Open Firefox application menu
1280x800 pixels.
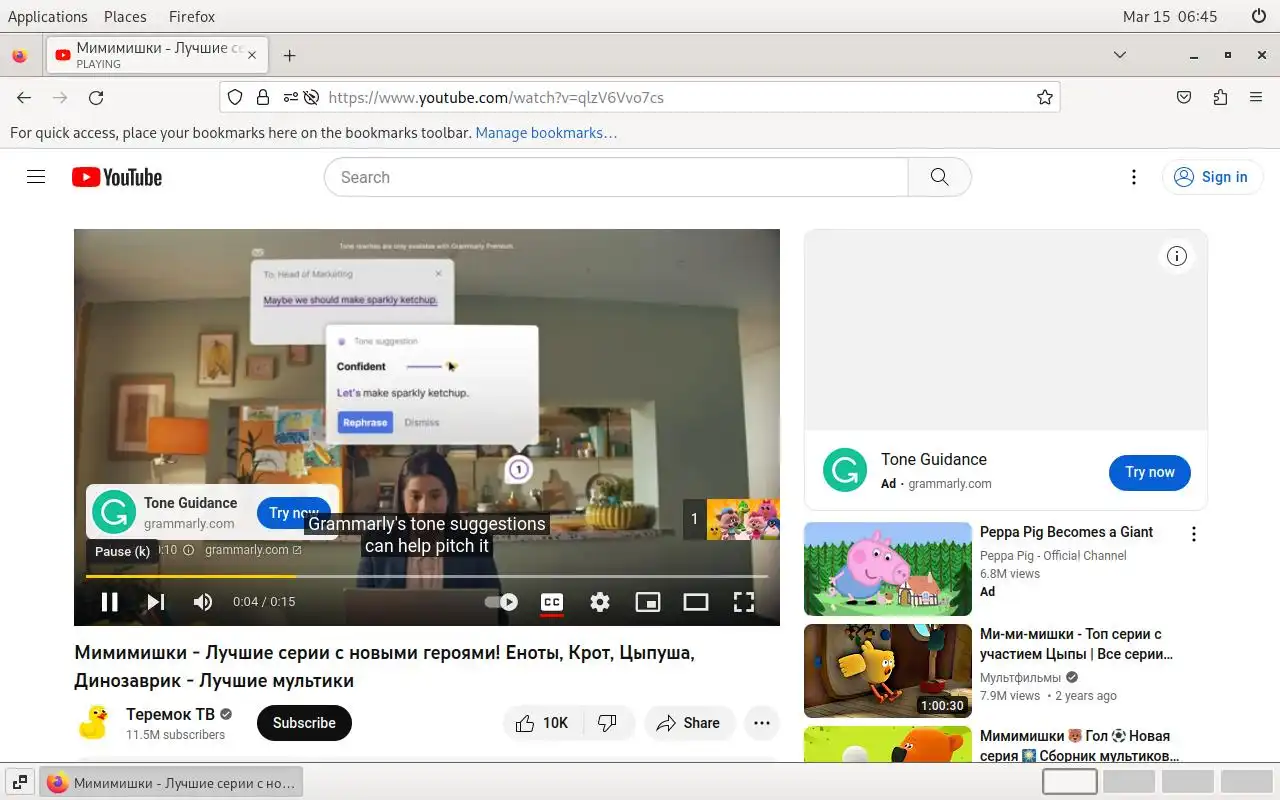[x=1256, y=97]
